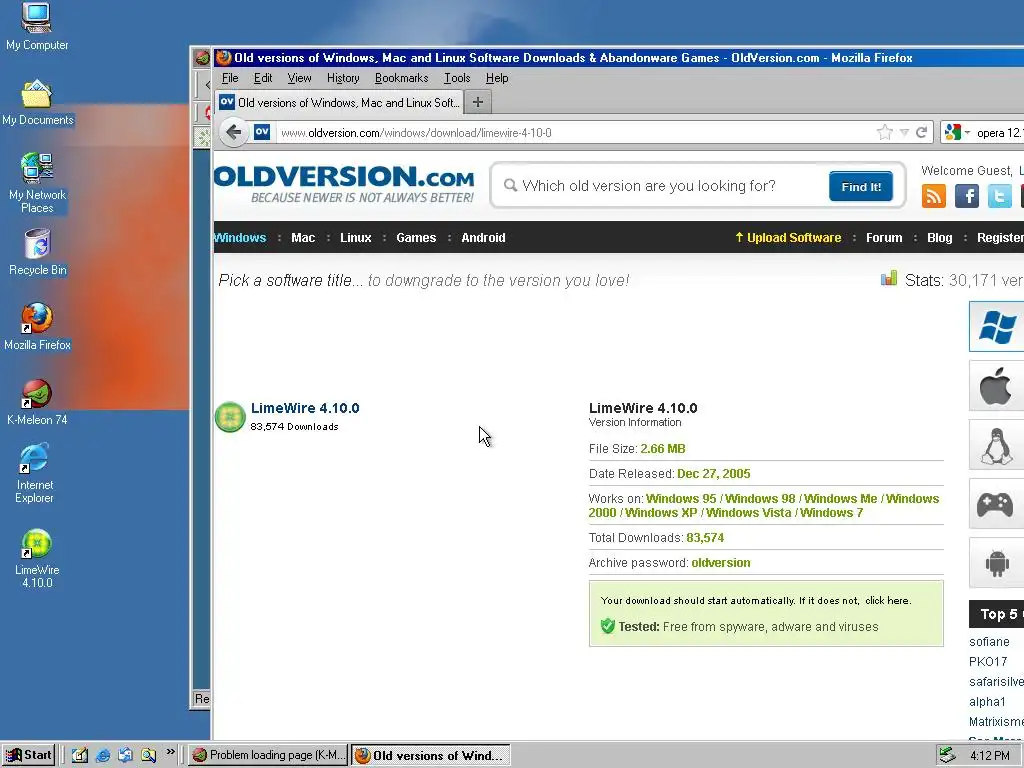Open a new tab with the plus button
This screenshot has width=1024, height=768.
tap(478, 103)
